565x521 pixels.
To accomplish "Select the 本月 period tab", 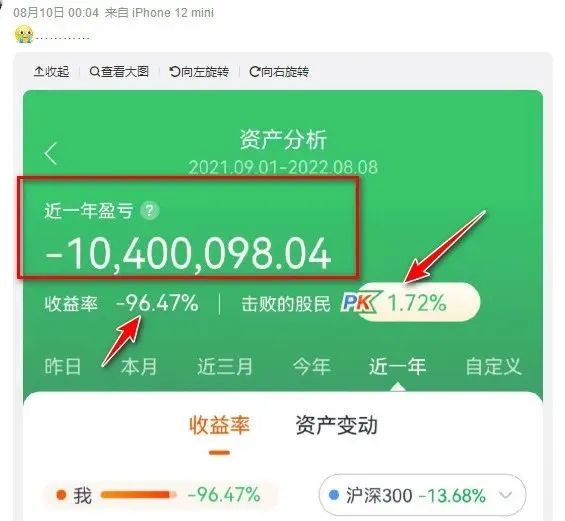I will (x=139, y=367).
